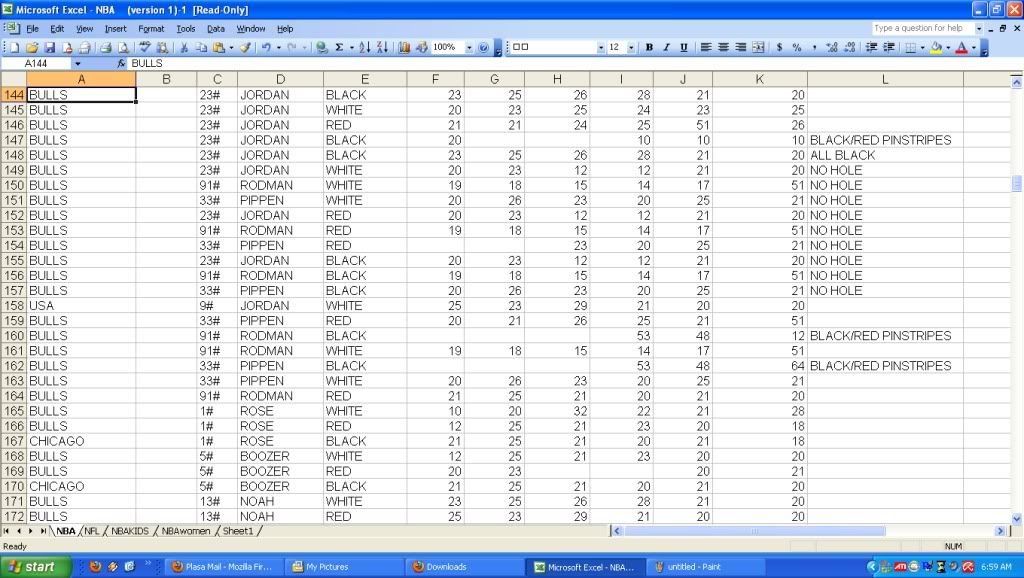Apply the red Font Color
This screenshot has height=578, width=1024.
(961, 47)
